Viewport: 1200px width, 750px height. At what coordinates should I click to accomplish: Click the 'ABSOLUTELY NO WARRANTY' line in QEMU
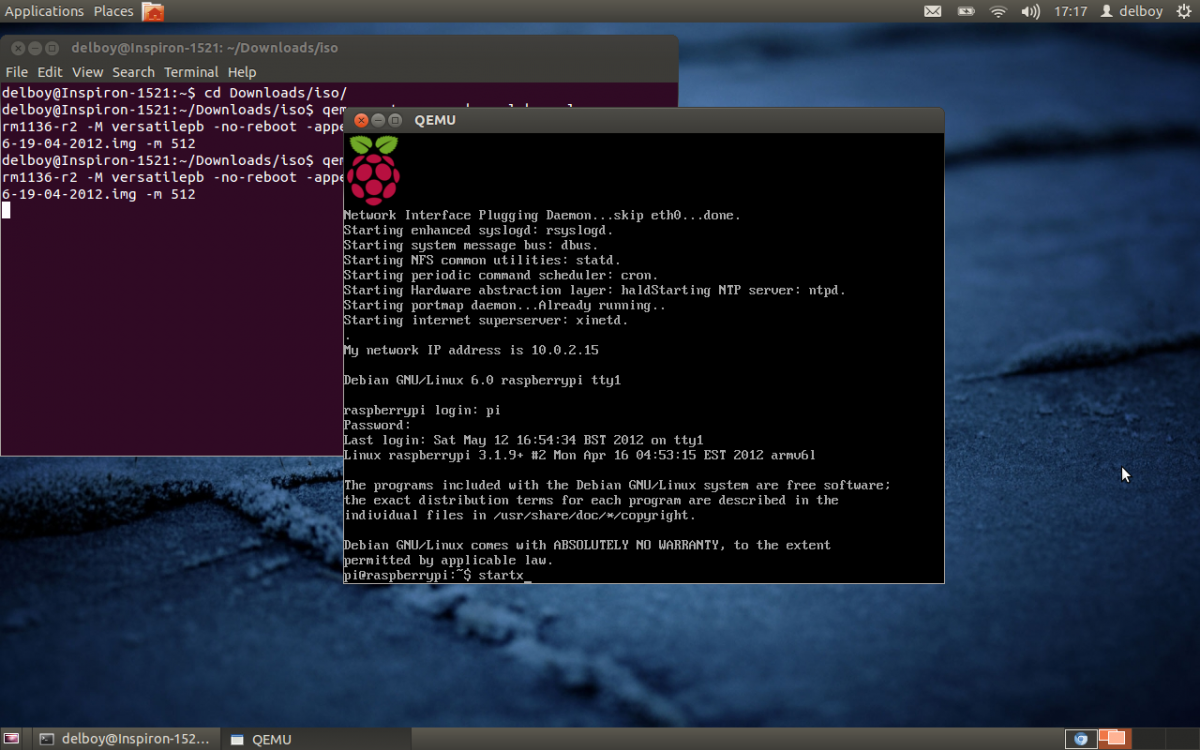(587, 545)
